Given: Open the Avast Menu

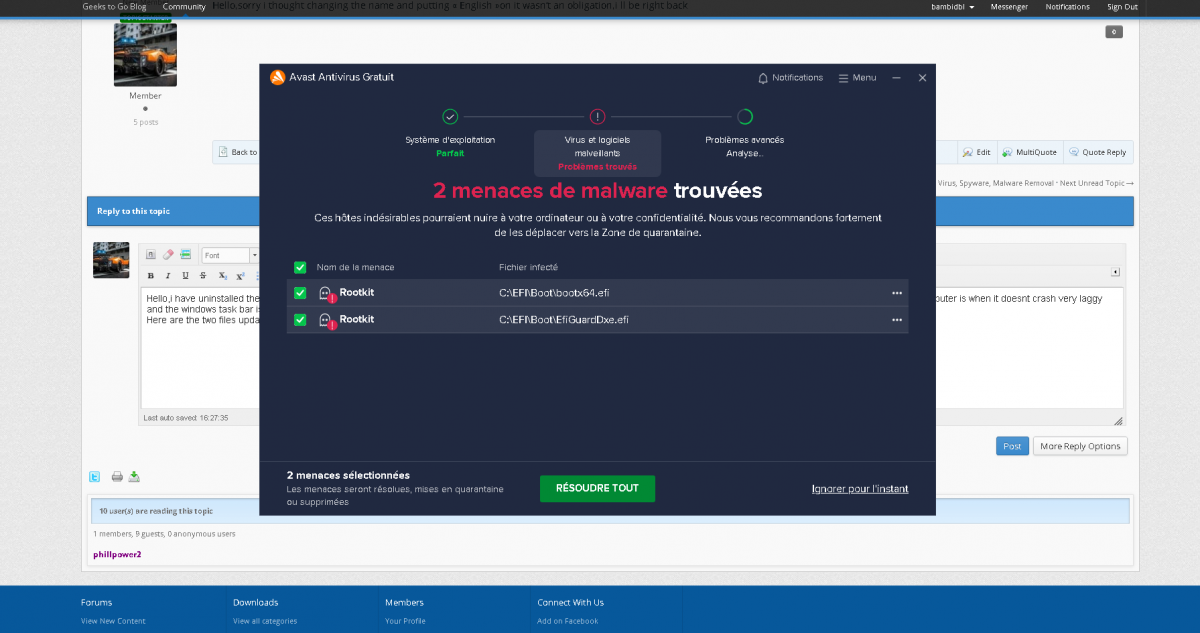Looking at the screenshot, I should pos(857,78).
